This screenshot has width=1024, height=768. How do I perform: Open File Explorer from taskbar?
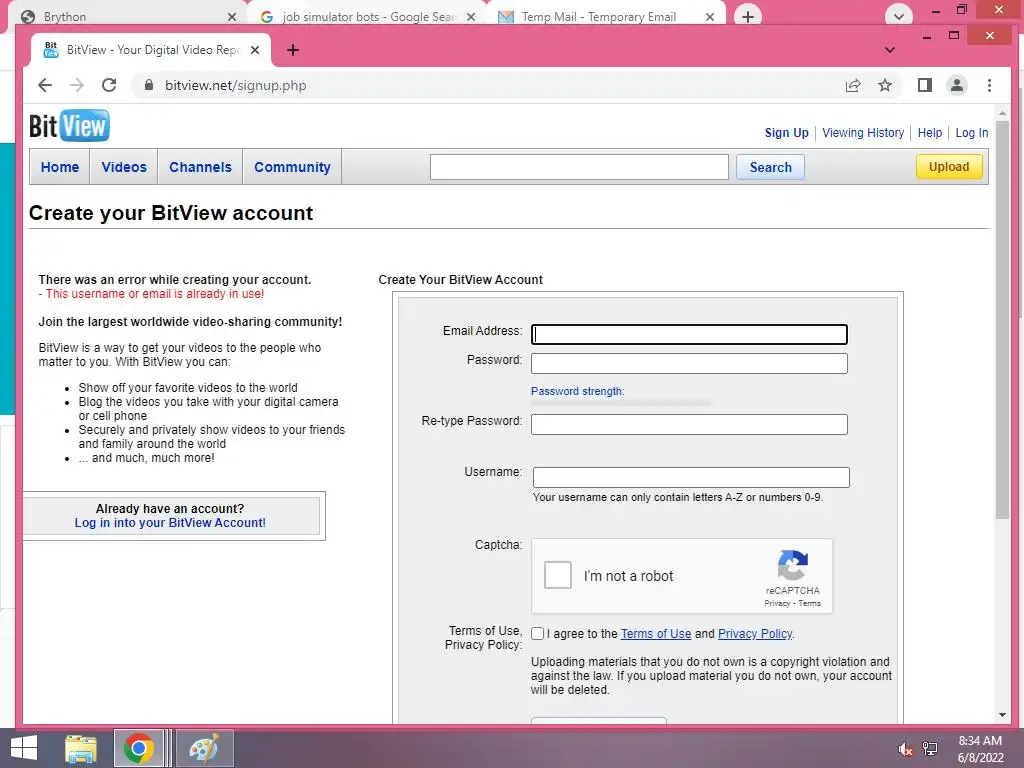[81, 748]
